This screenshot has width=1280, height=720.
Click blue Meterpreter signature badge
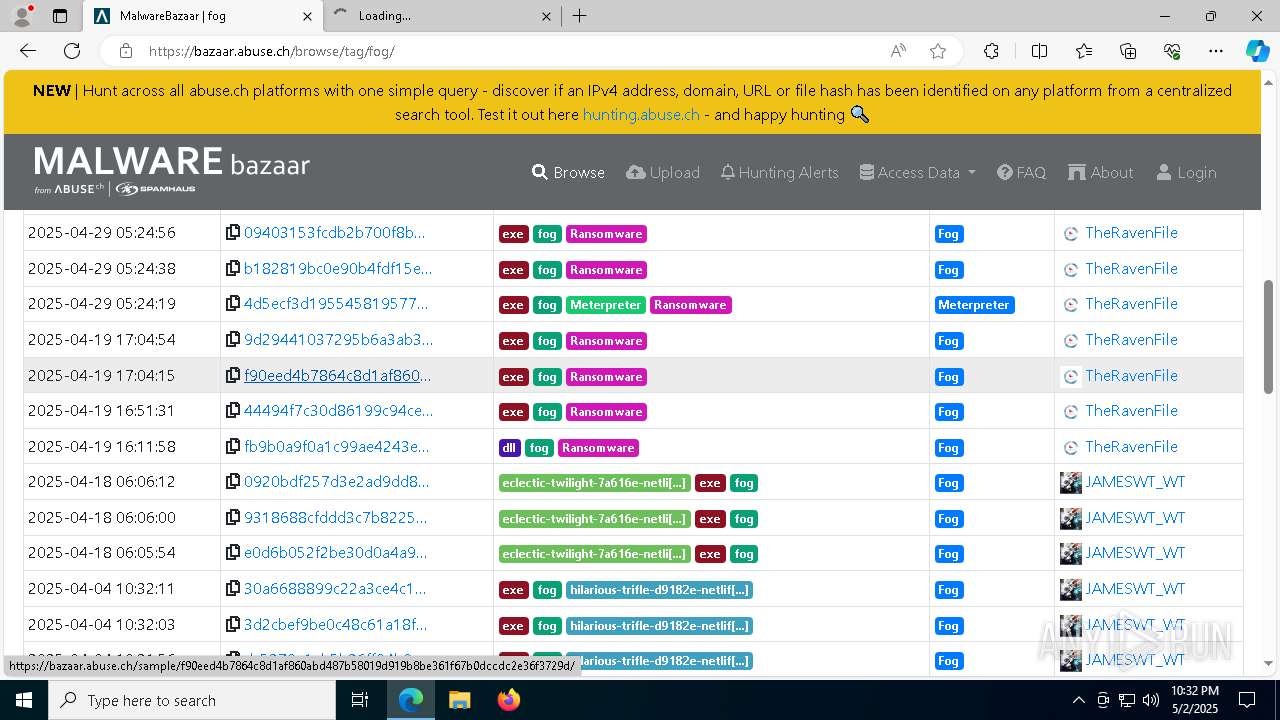point(974,305)
